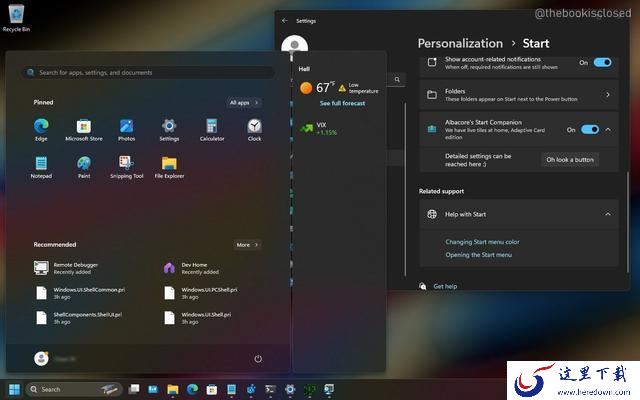Screen dimensions: 640x400
Task: Open Windows.UI.Shell.pri file
Action: (198, 318)
